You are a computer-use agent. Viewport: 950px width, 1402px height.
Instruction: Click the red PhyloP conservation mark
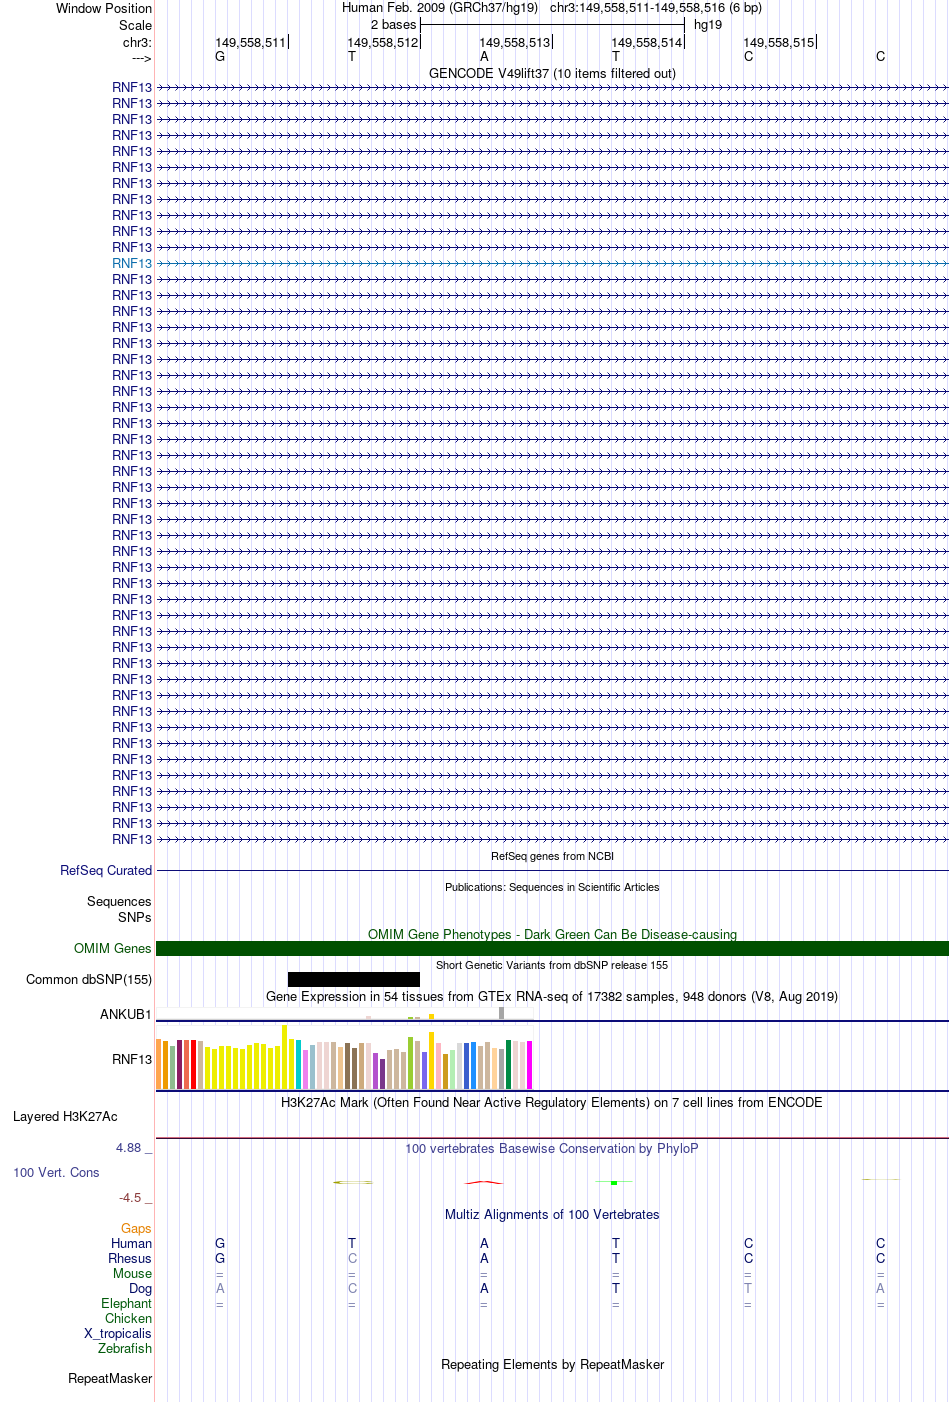pyautogui.click(x=484, y=1182)
